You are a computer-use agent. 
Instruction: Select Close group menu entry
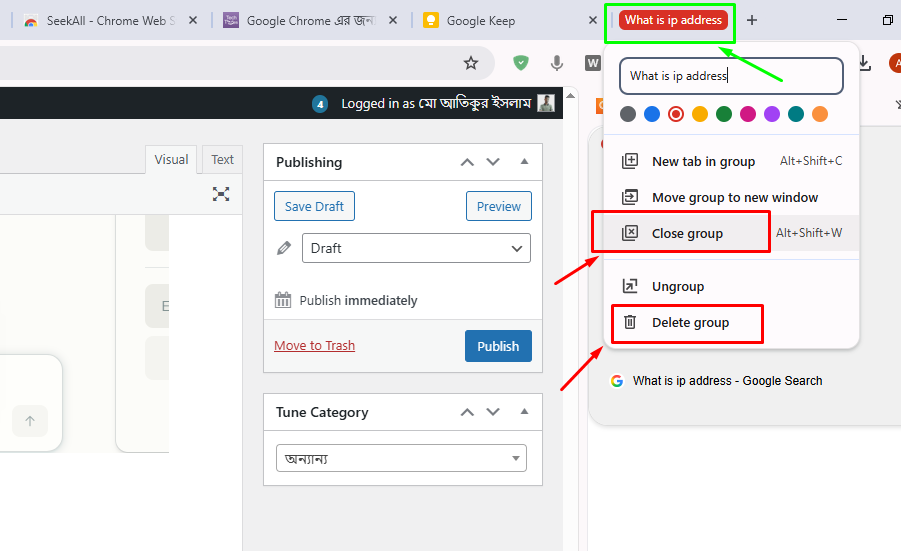coord(731,233)
